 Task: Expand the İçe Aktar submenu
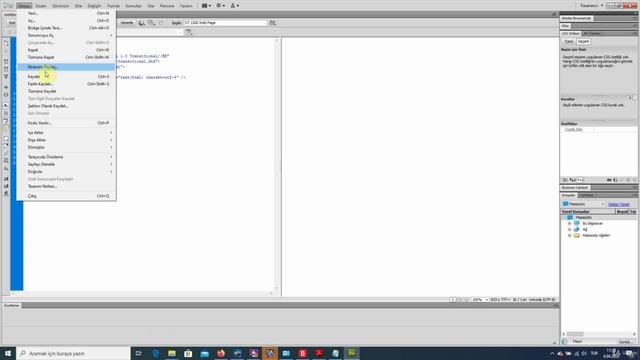pos(66,133)
